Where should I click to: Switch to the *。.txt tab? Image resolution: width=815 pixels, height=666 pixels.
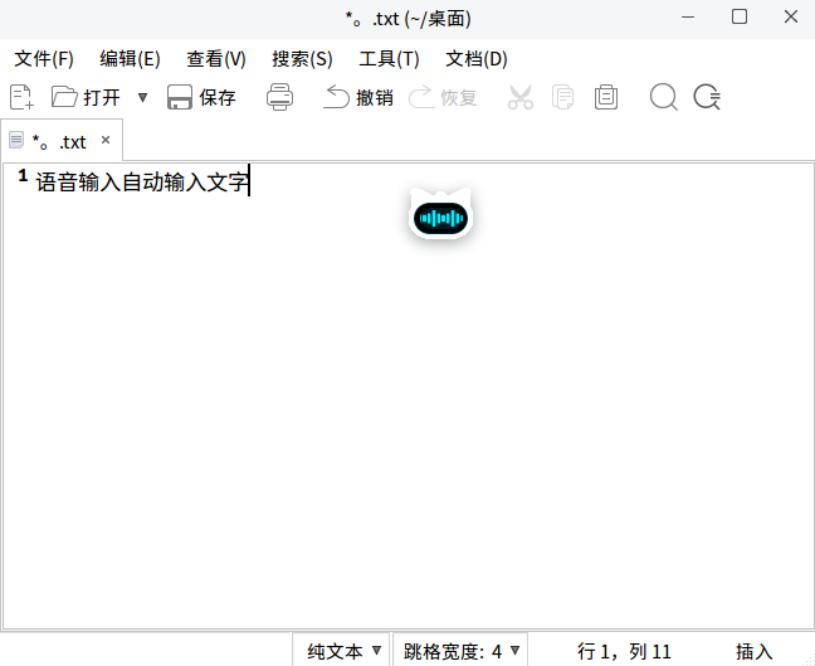(x=60, y=141)
